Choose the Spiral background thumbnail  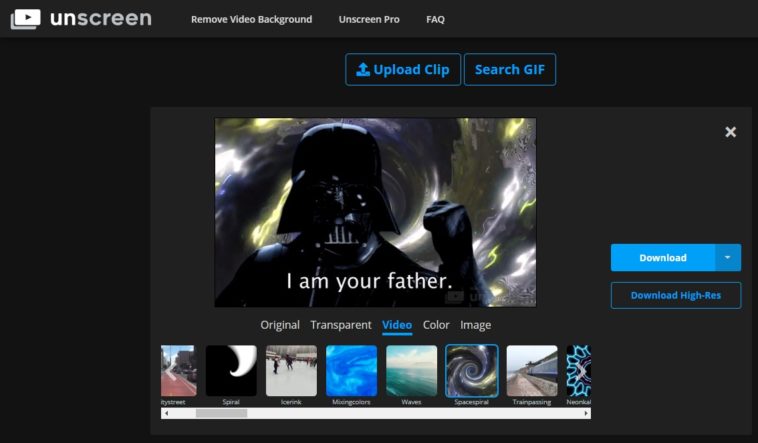pyautogui.click(x=231, y=371)
